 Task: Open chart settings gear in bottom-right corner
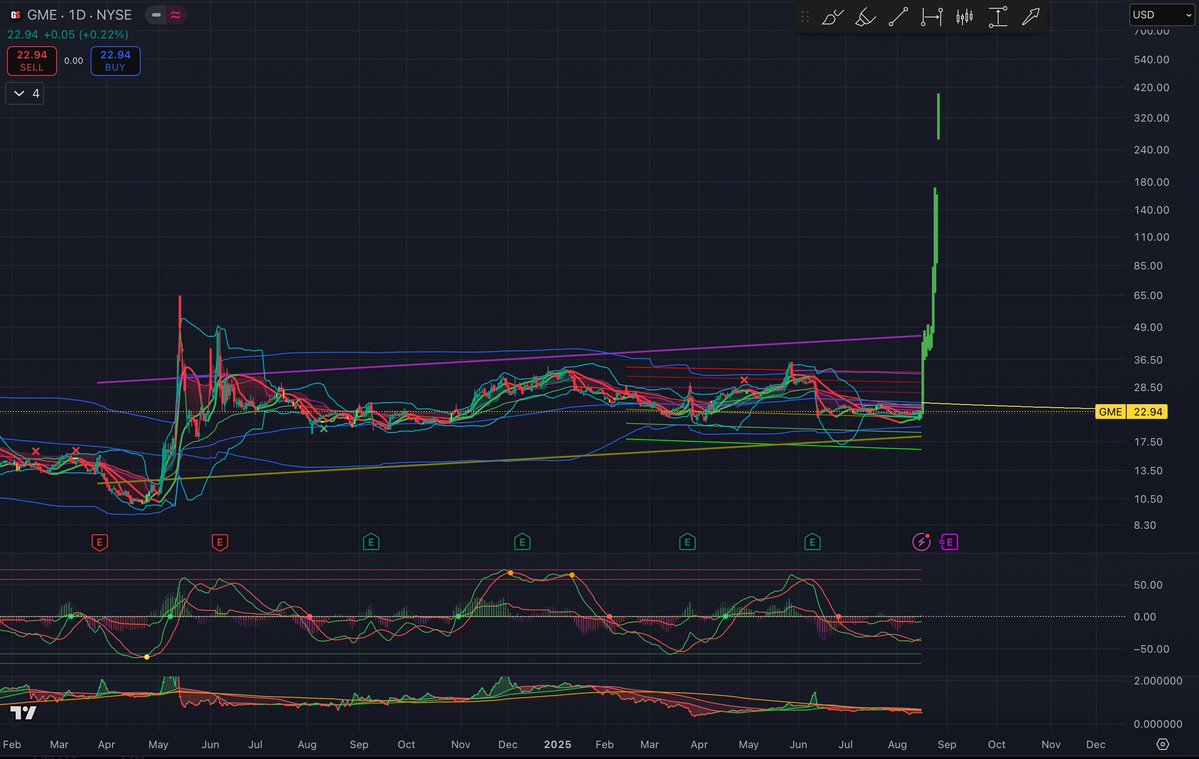point(1162,744)
